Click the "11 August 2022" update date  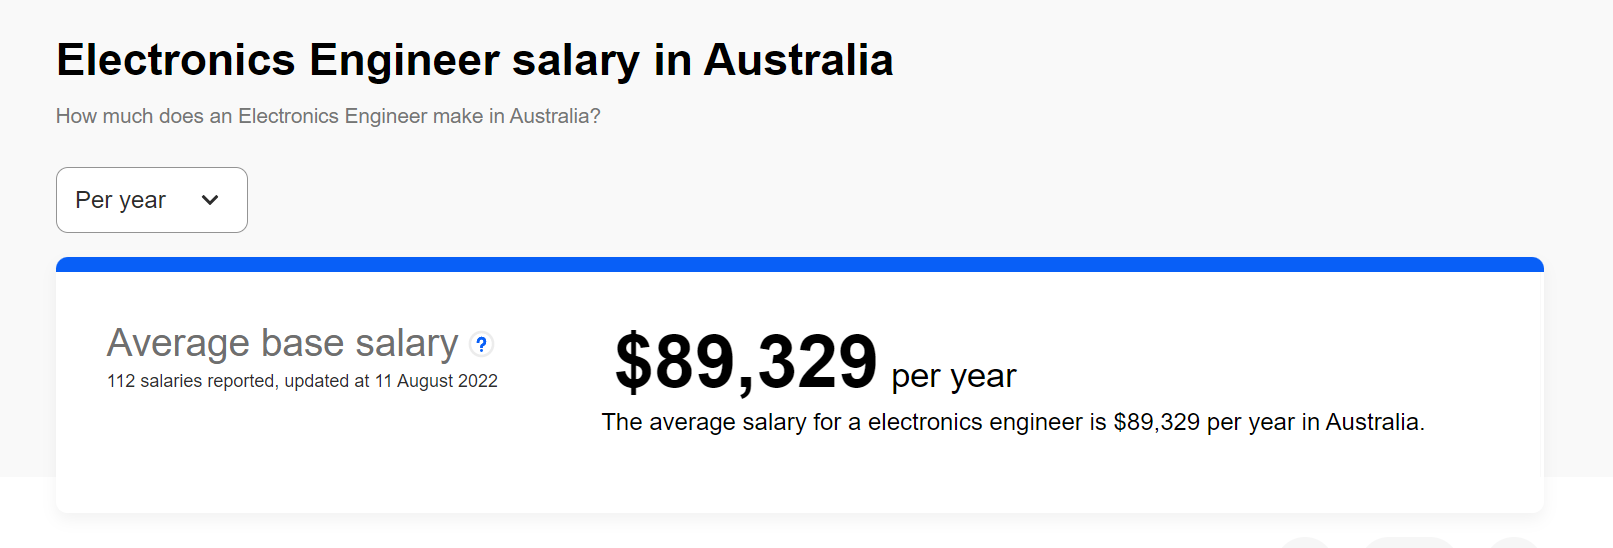[436, 381]
